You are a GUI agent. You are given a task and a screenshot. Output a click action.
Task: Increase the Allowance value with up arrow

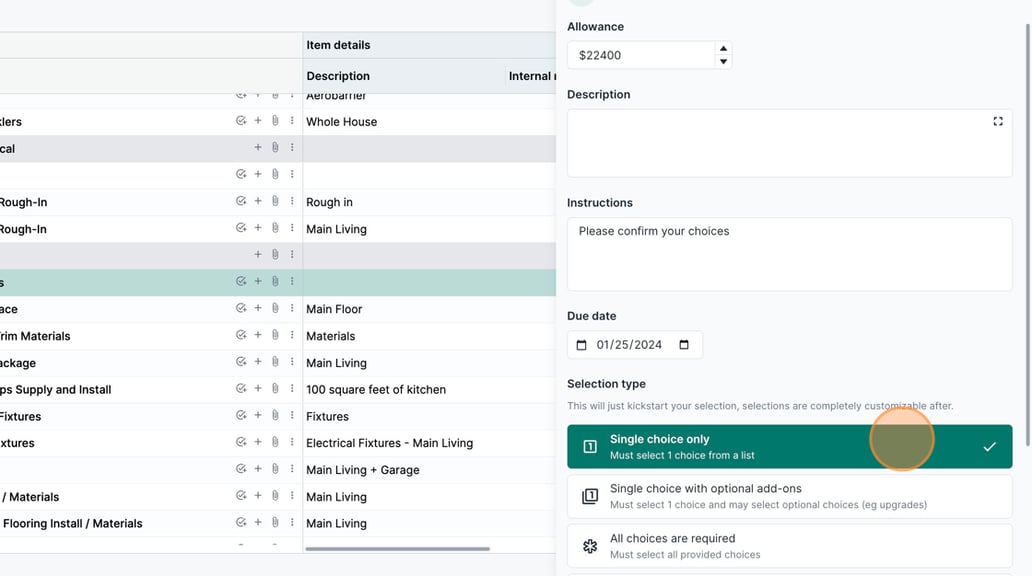(723, 49)
